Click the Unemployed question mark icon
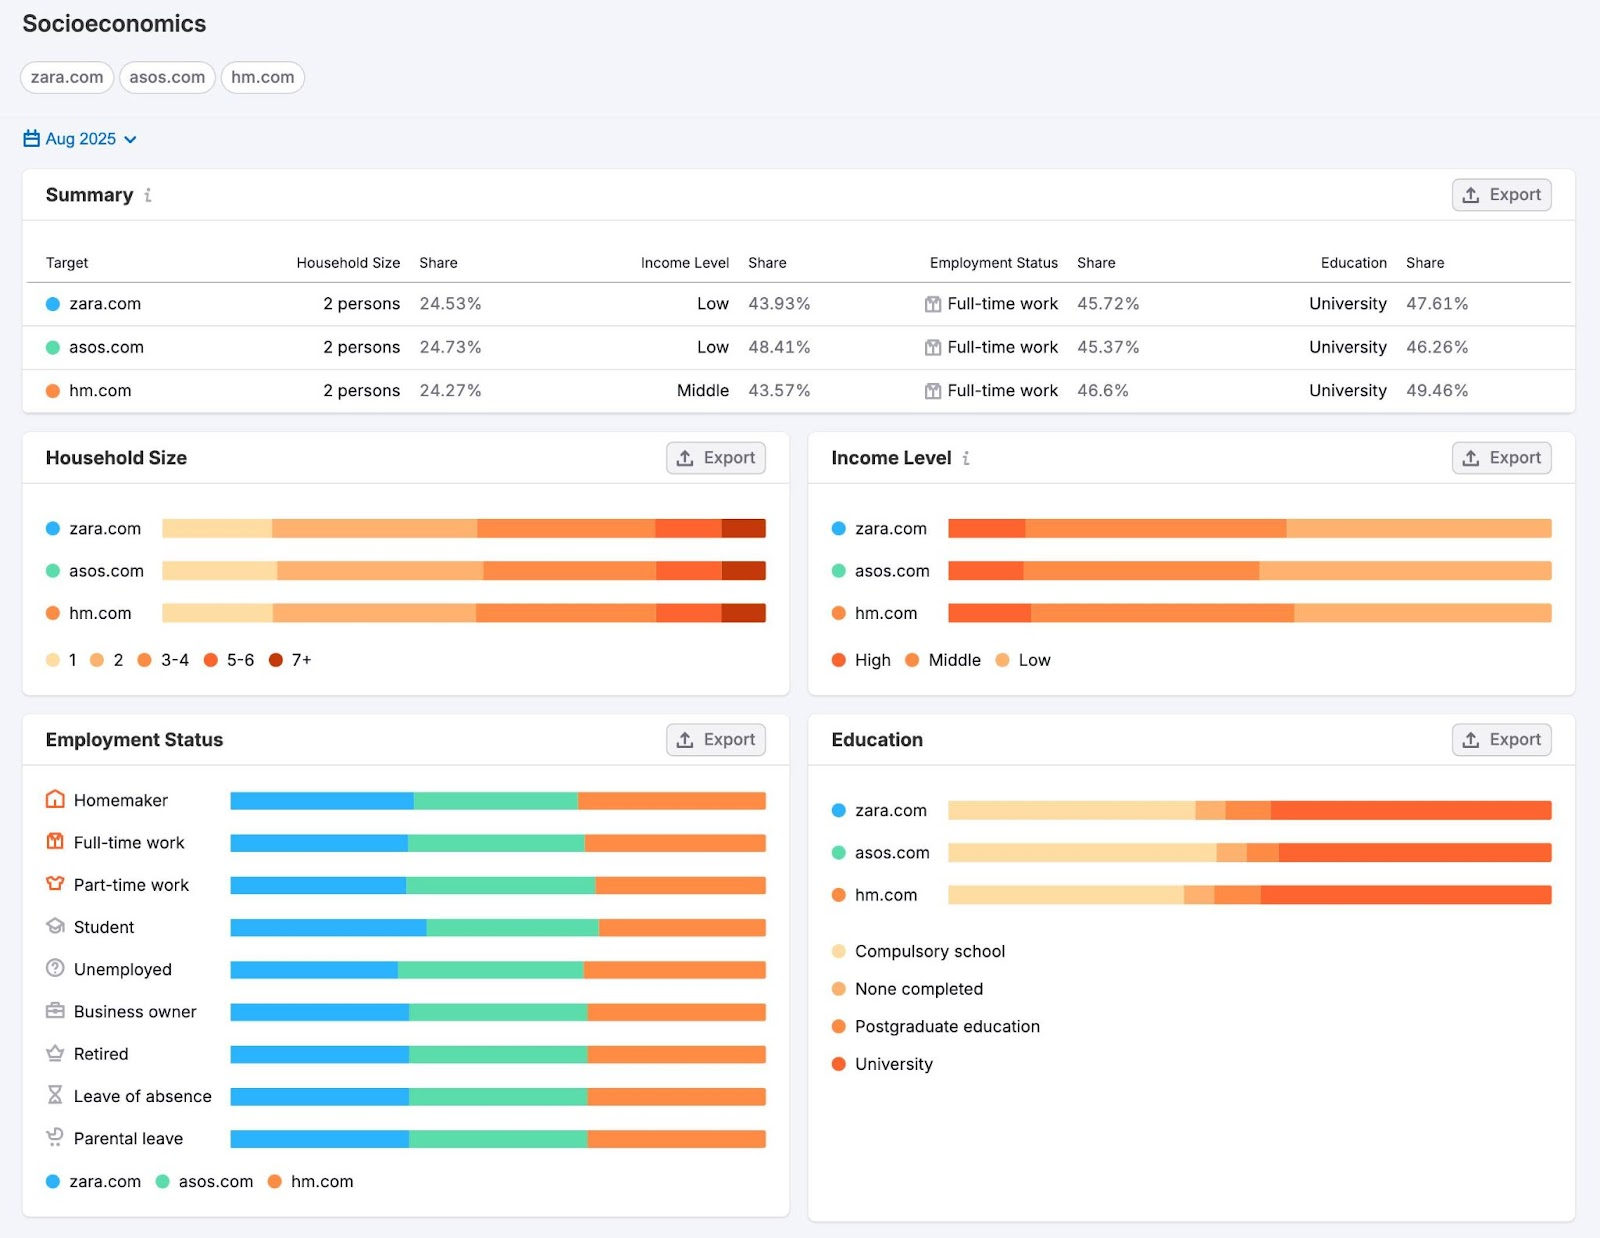1600x1238 pixels. pyautogui.click(x=55, y=968)
